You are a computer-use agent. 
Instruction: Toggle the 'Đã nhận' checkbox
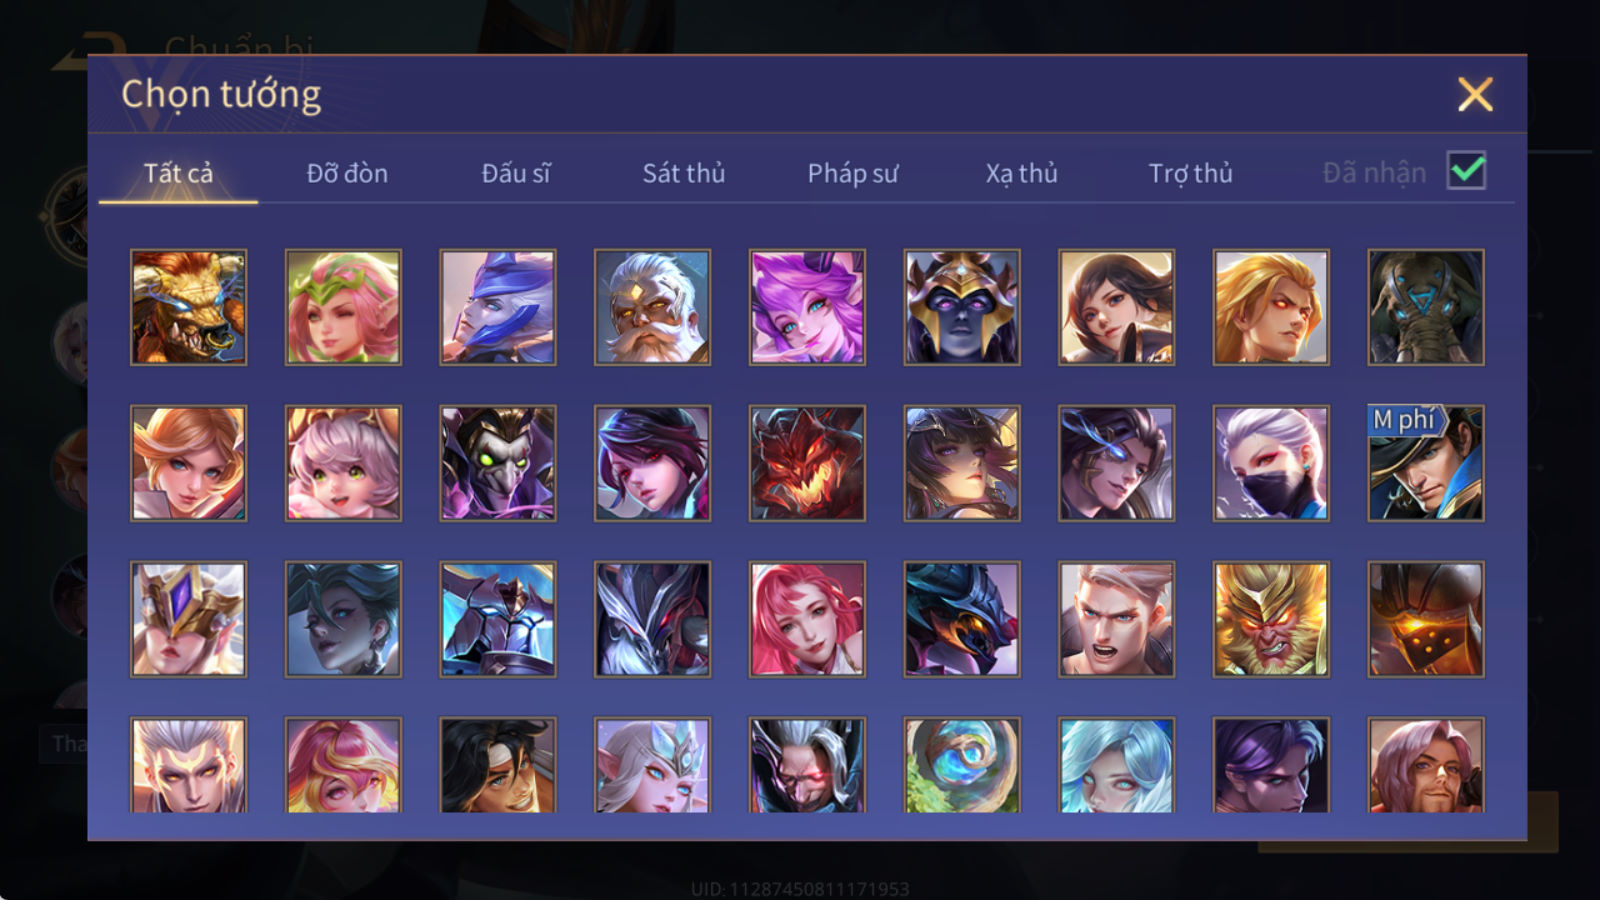coord(1466,171)
